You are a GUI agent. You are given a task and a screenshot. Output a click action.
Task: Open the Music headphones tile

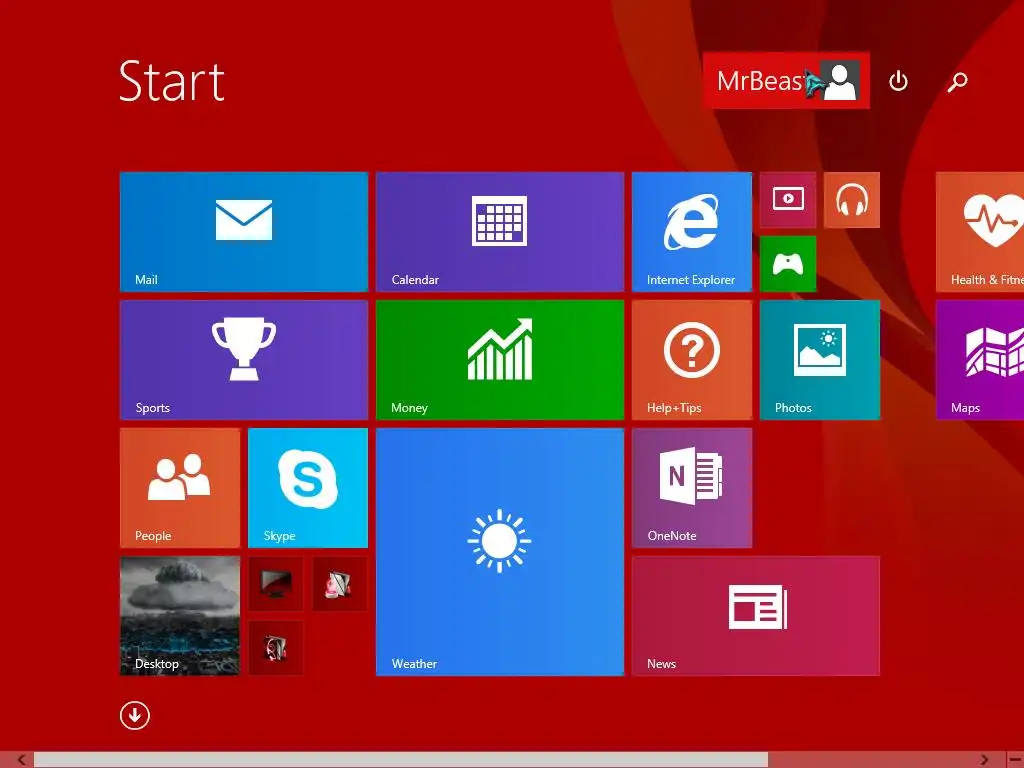point(852,200)
